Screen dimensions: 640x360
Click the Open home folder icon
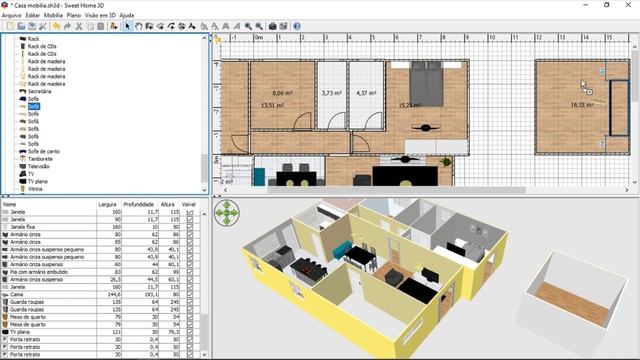click(x=21, y=26)
